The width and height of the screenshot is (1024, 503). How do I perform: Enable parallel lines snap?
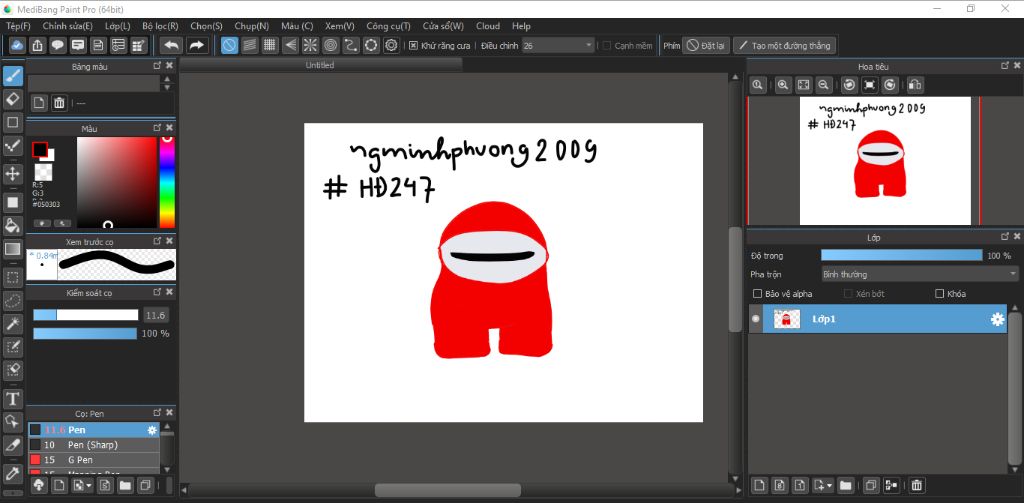249,45
